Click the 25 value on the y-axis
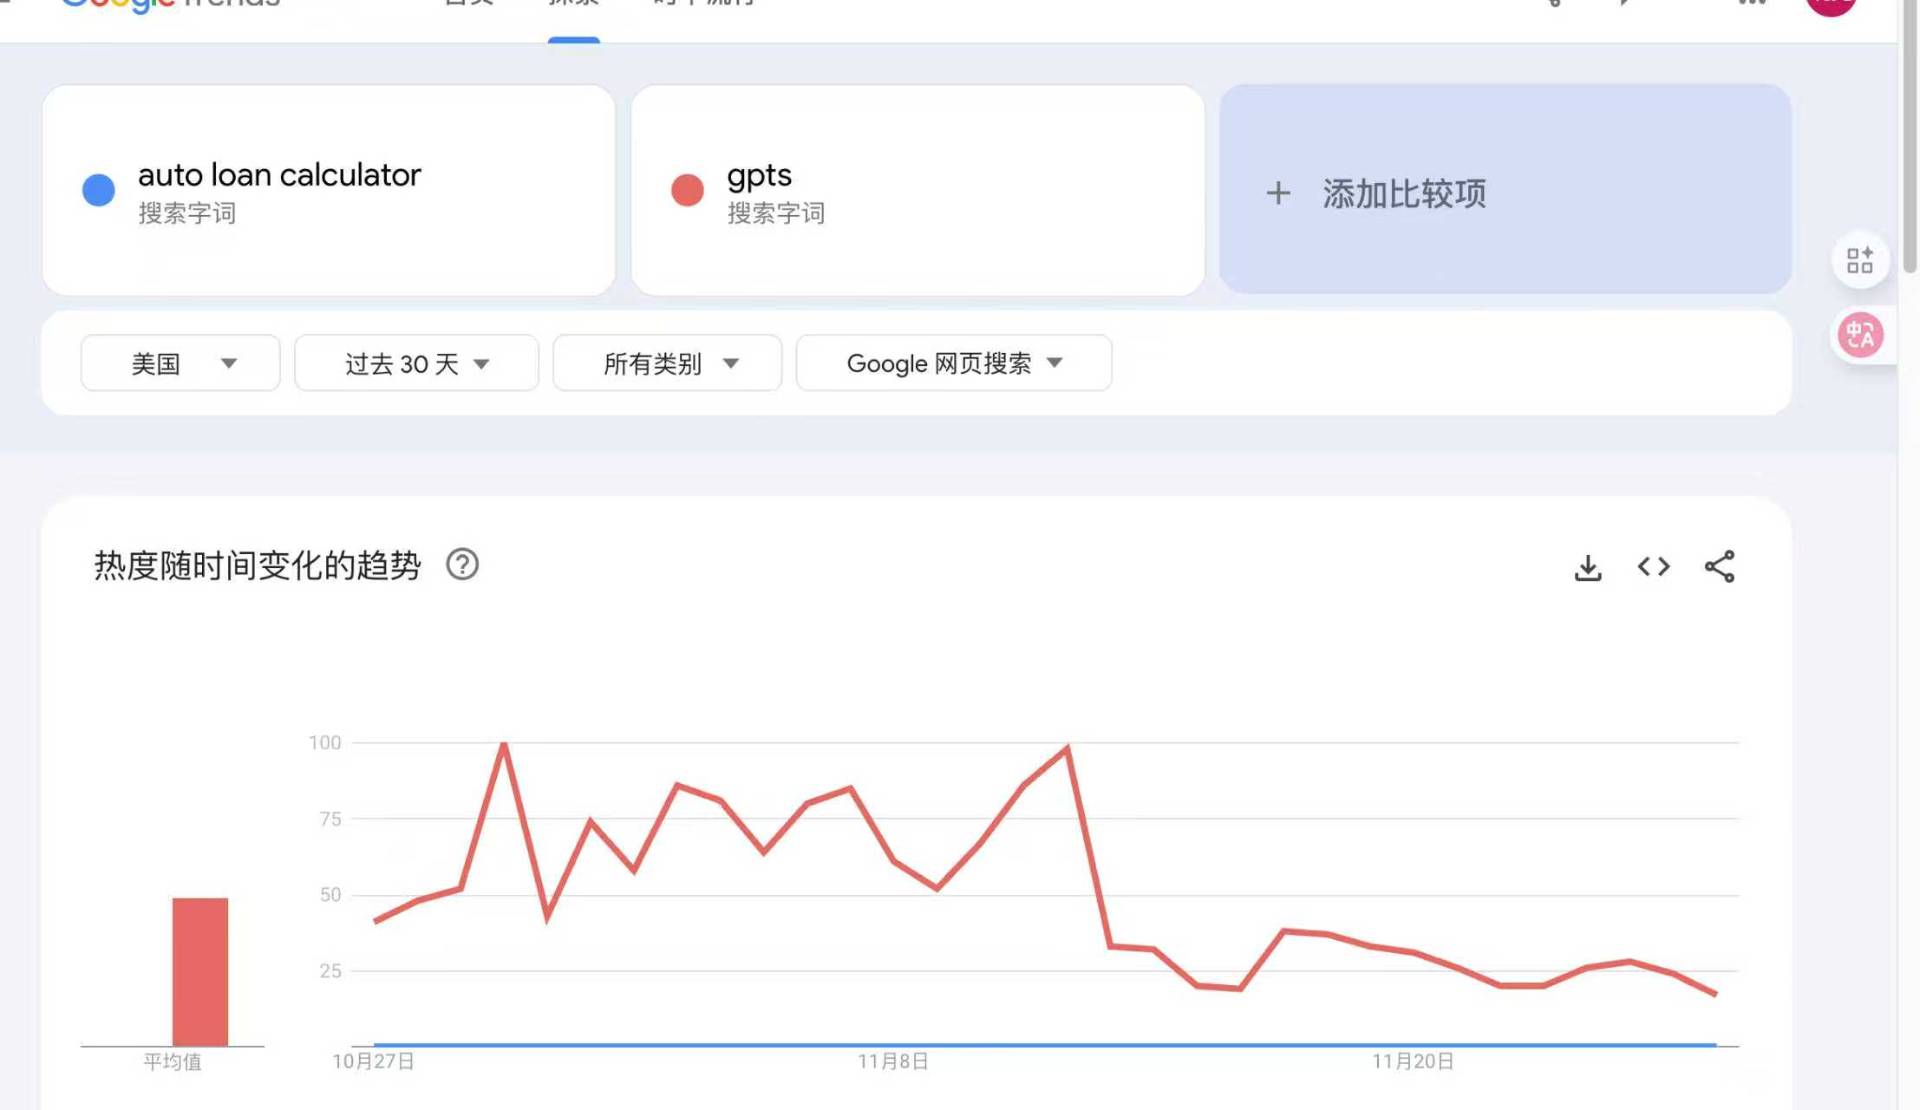The height and width of the screenshot is (1110, 1920). (x=330, y=971)
